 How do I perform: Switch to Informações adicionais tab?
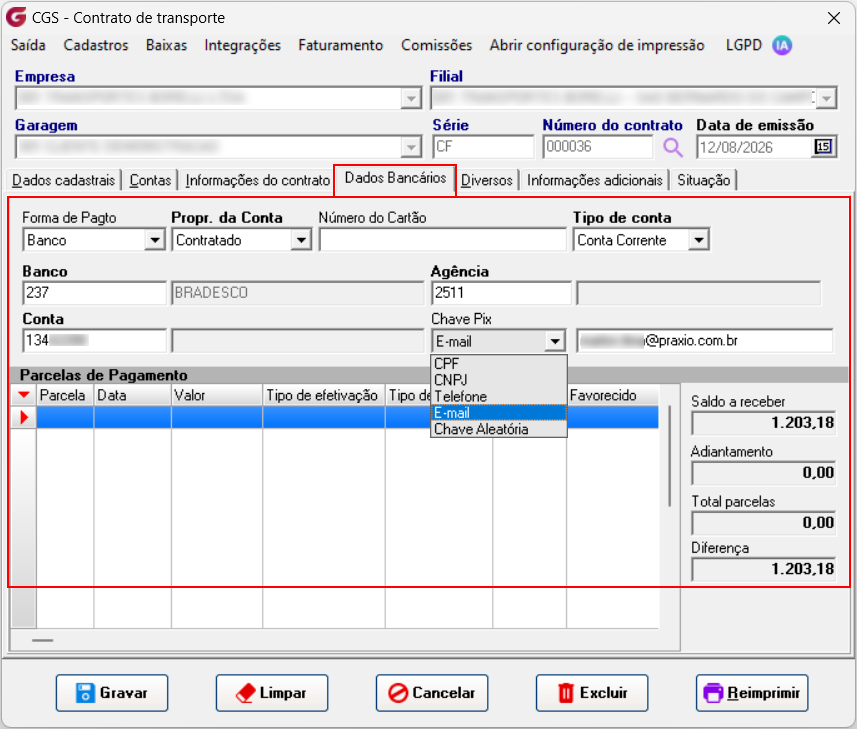click(595, 180)
